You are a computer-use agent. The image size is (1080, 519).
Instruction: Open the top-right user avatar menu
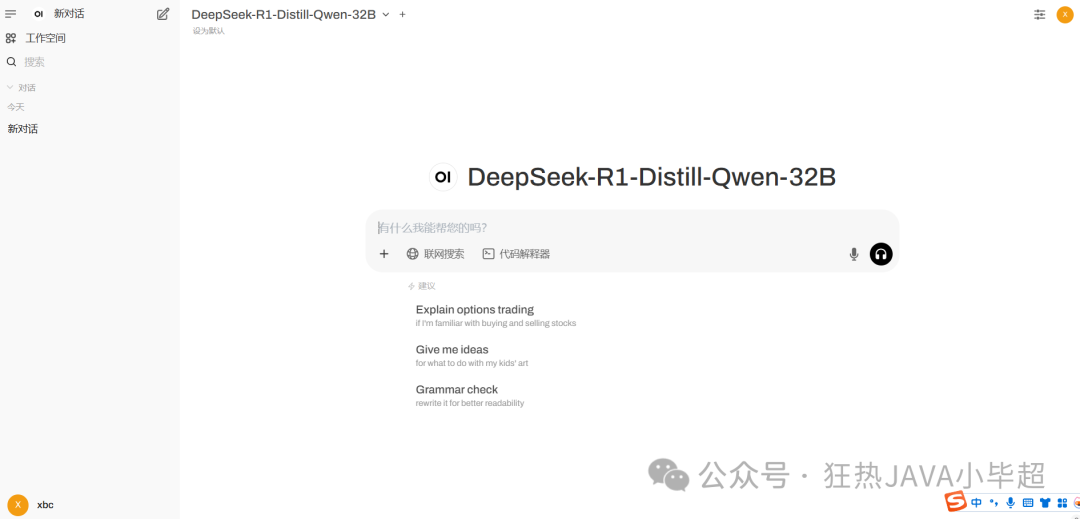(1065, 14)
